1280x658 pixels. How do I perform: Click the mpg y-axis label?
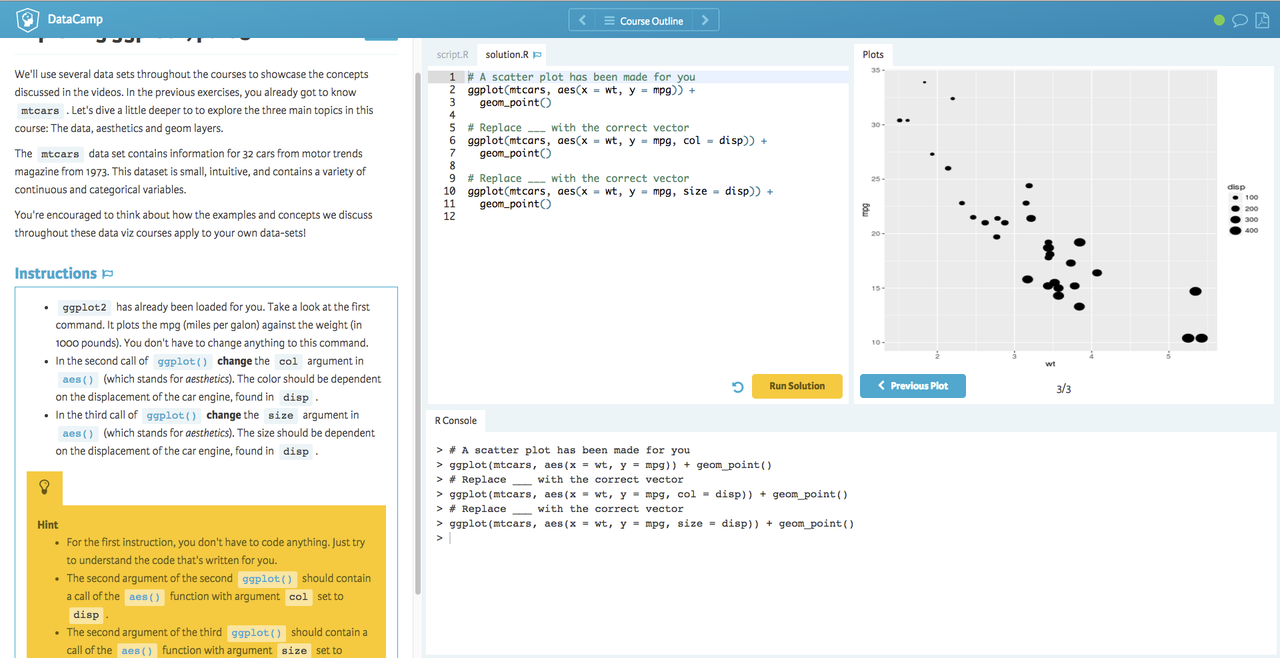point(864,210)
